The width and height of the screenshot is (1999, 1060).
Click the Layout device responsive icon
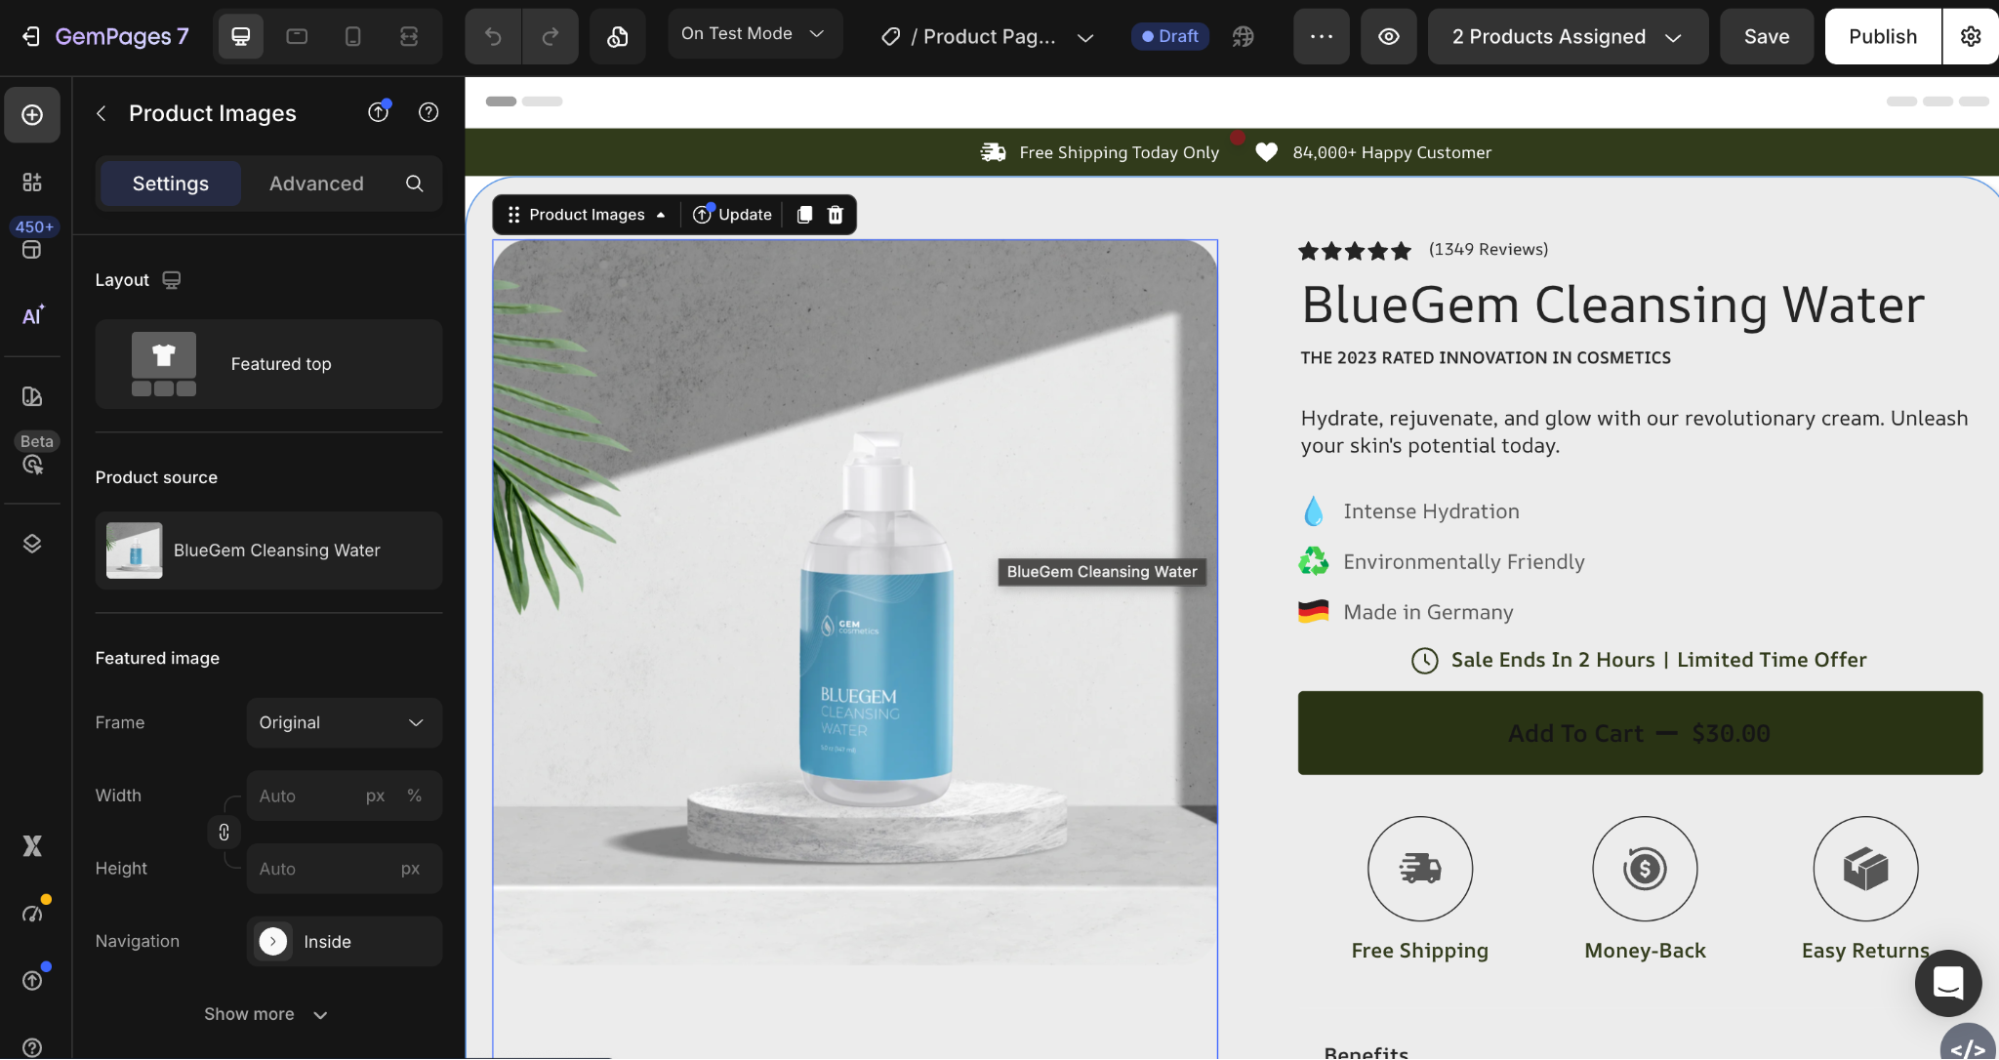[172, 280]
